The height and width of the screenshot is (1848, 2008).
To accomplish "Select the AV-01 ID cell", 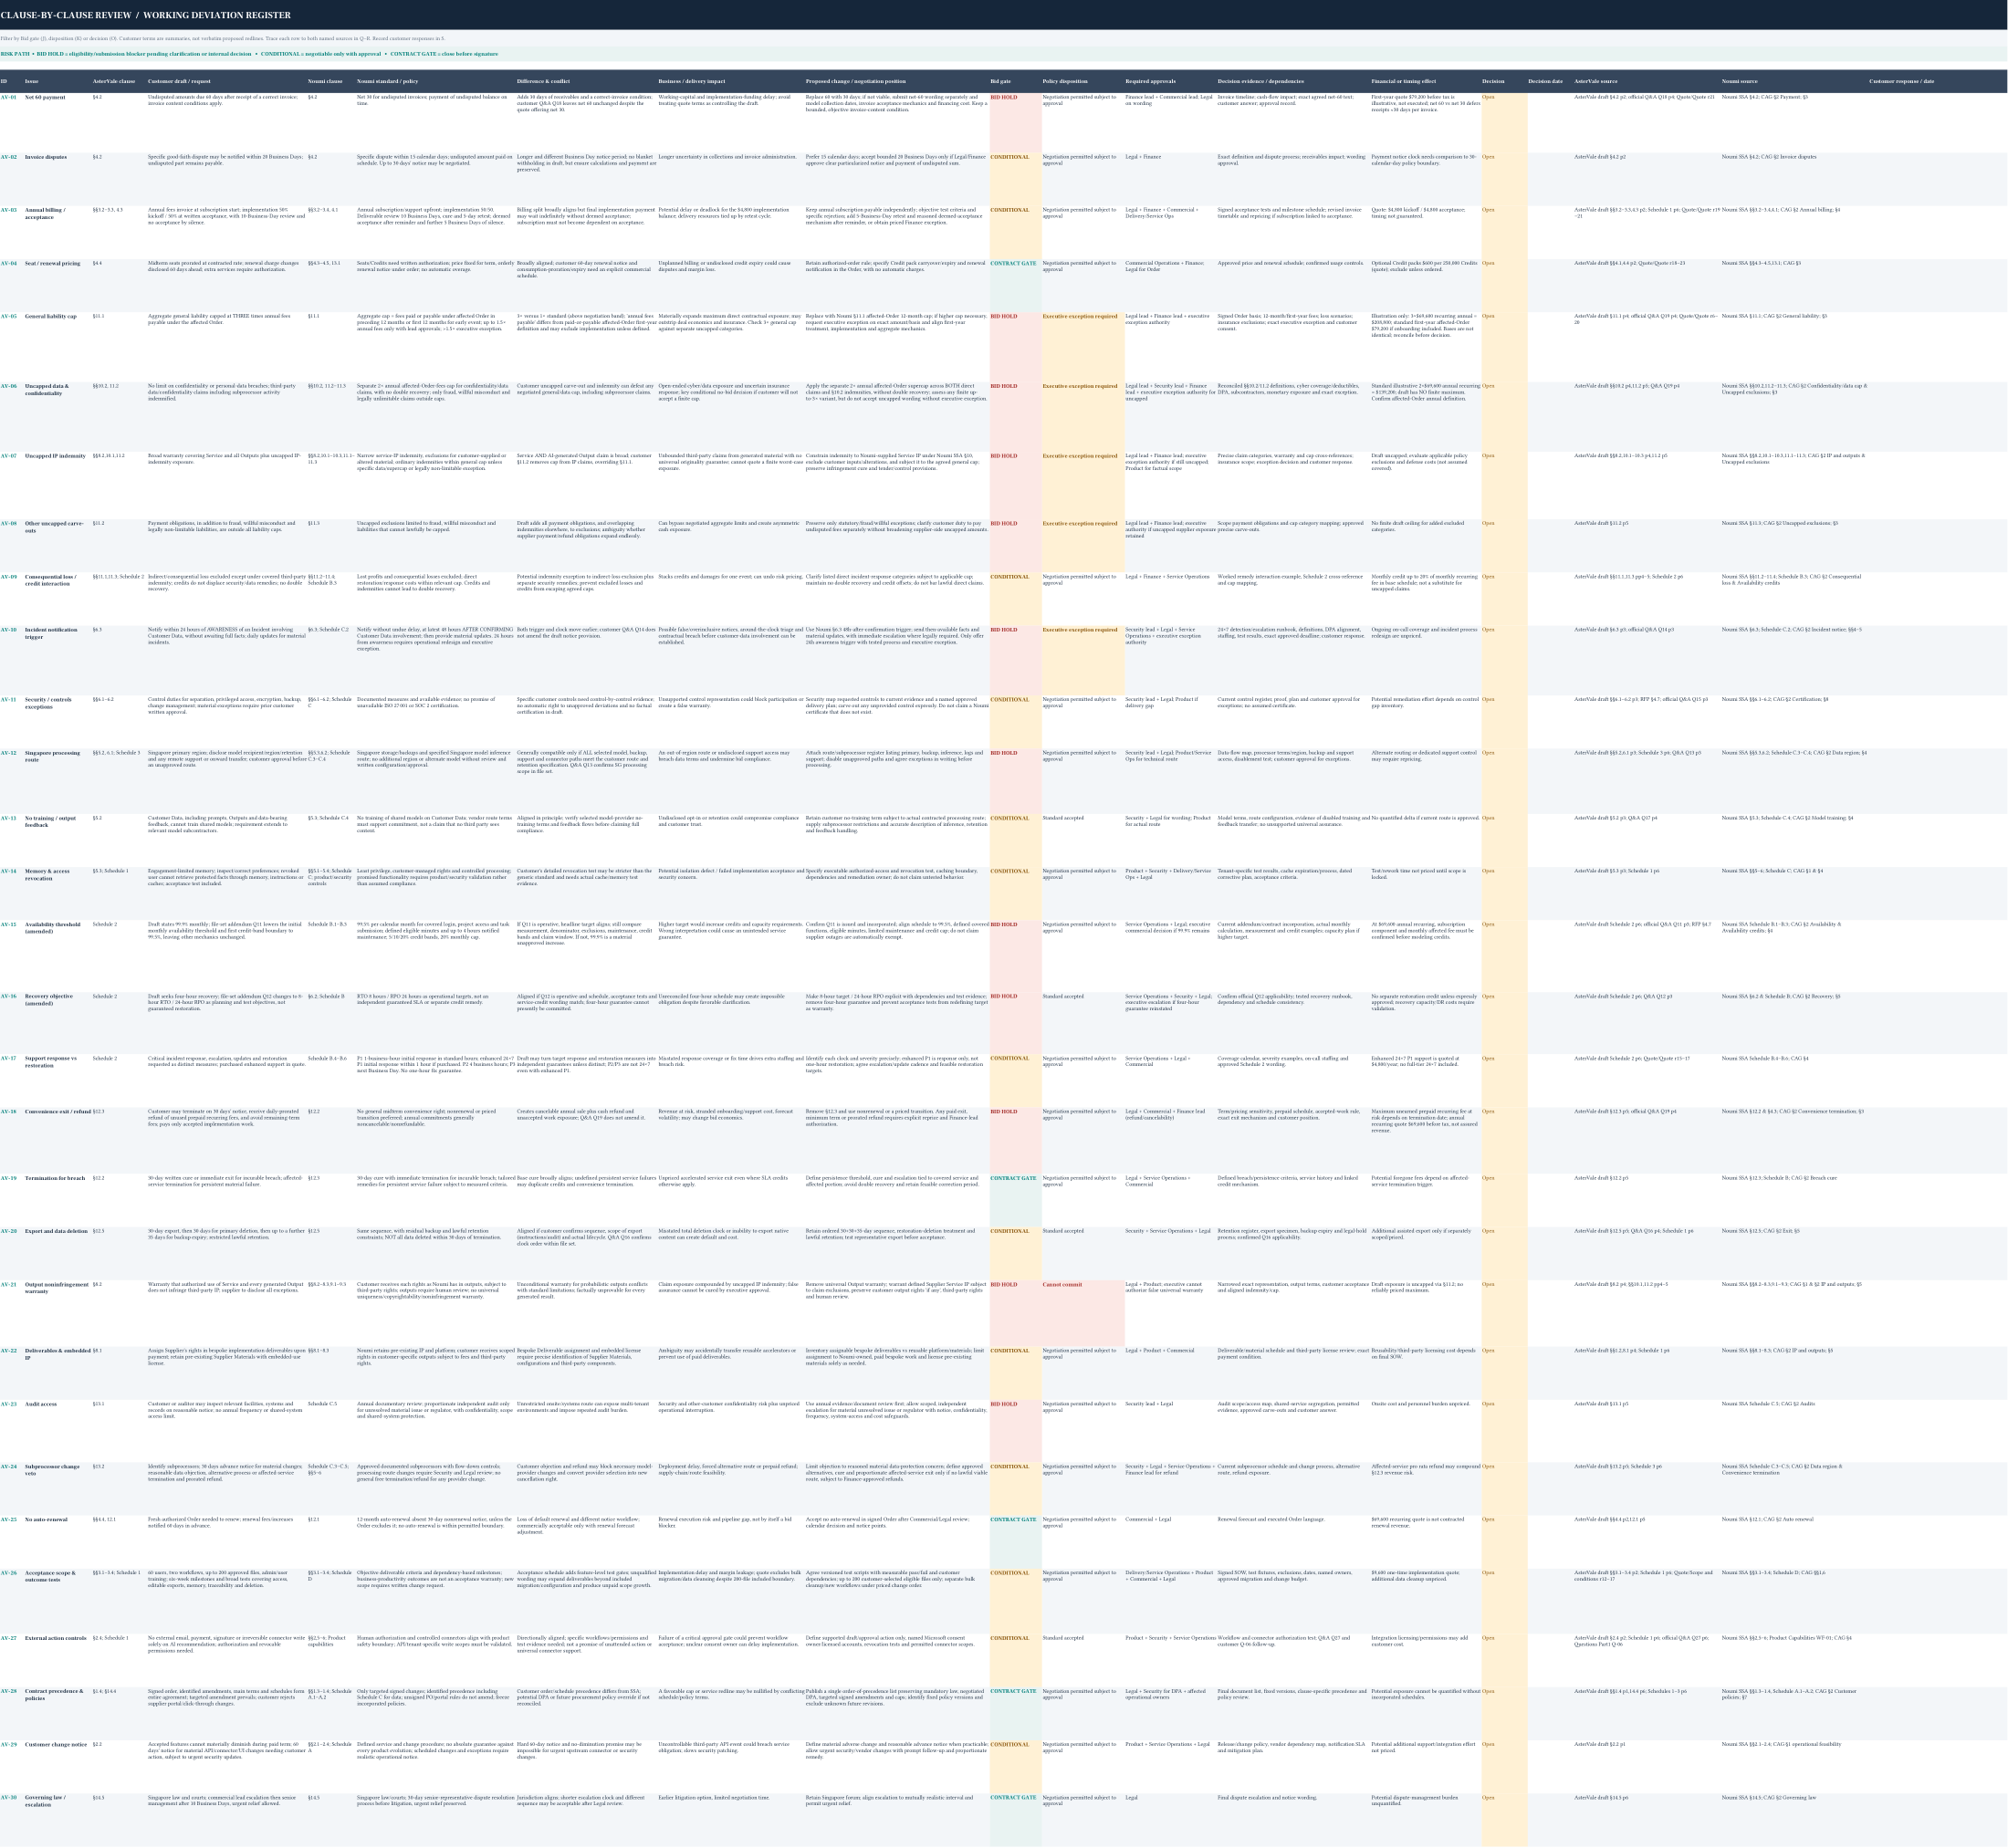I will point(12,122).
